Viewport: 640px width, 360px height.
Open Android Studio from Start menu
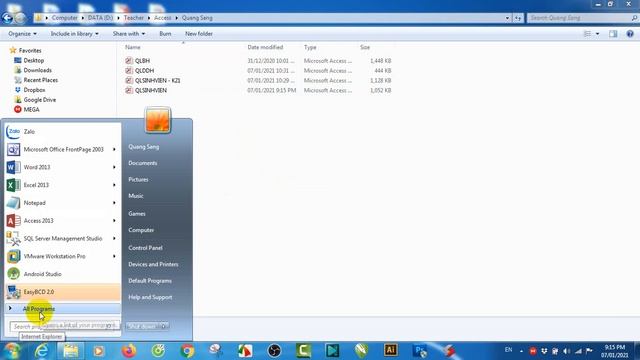tap(62, 274)
